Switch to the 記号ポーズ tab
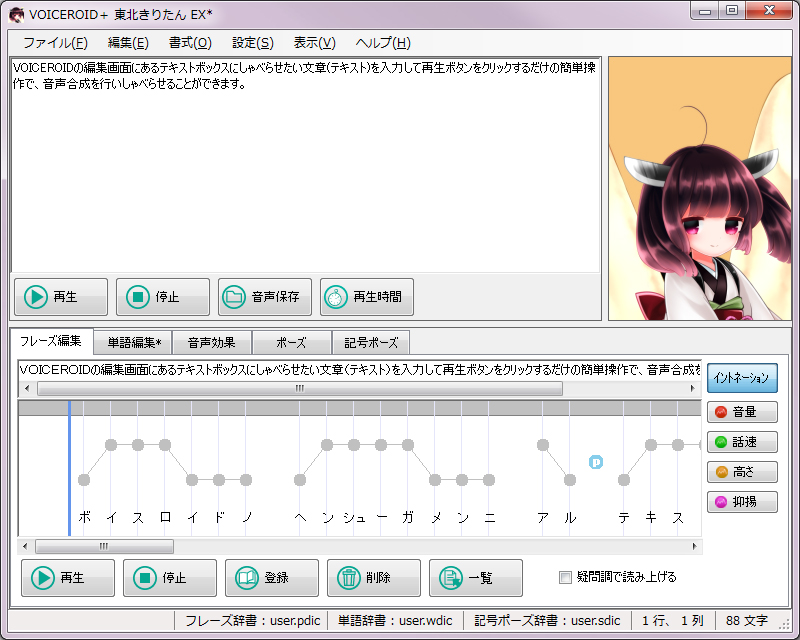 pyautogui.click(x=371, y=342)
